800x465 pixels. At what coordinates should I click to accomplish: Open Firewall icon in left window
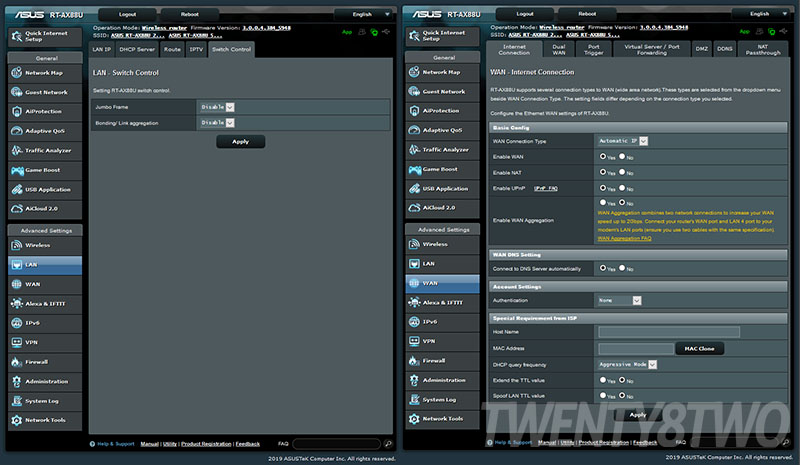[x=16, y=361]
